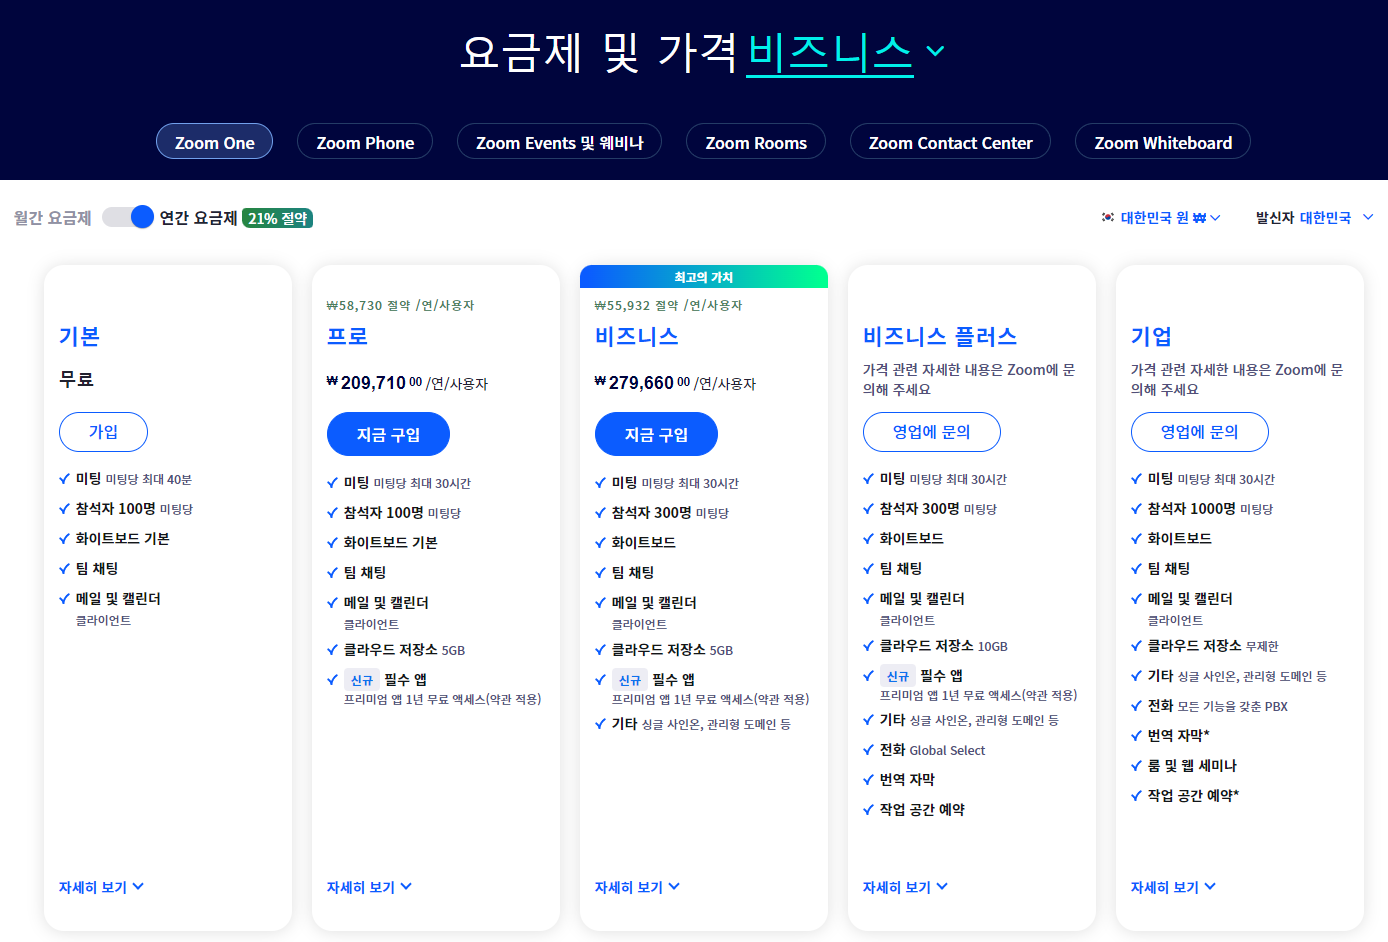
Task: Open the Zoom Contact Center tab
Action: pyautogui.click(x=950, y=142)
